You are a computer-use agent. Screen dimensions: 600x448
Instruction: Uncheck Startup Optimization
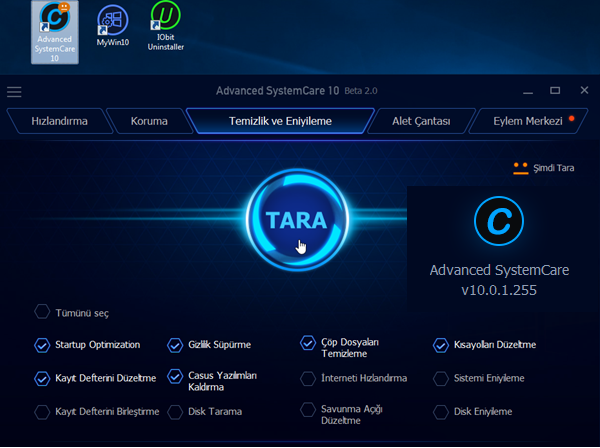(42, 345)
